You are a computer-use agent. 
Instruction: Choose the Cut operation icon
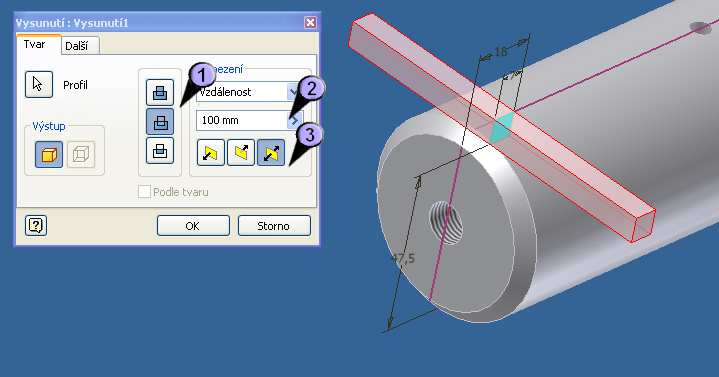[160, 122]
